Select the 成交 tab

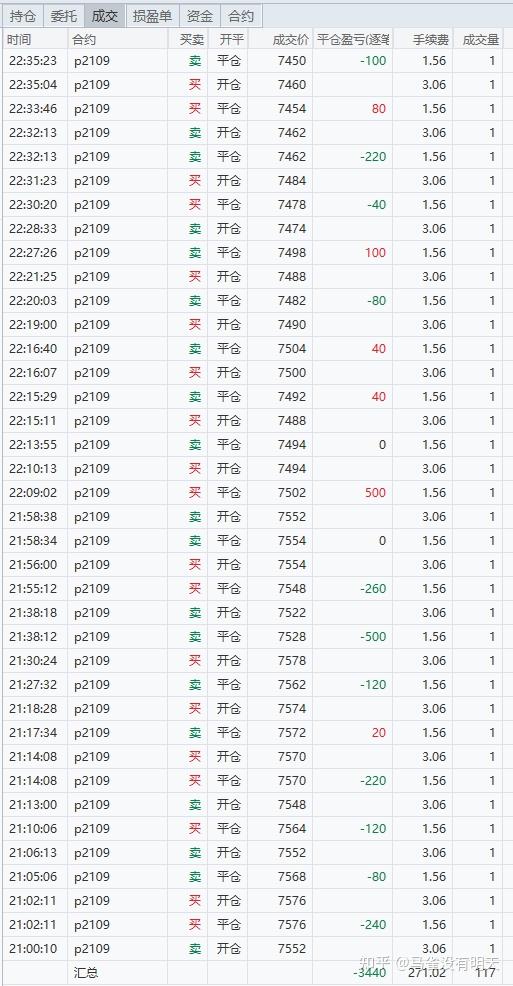(104, 16)
